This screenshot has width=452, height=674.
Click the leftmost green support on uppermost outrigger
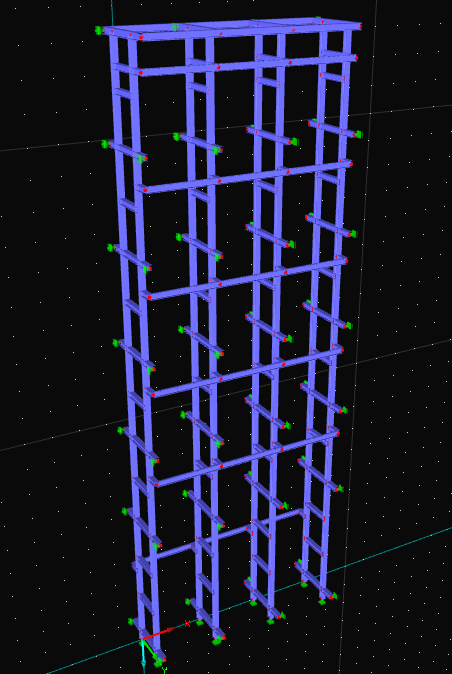[x=104, y=144]
